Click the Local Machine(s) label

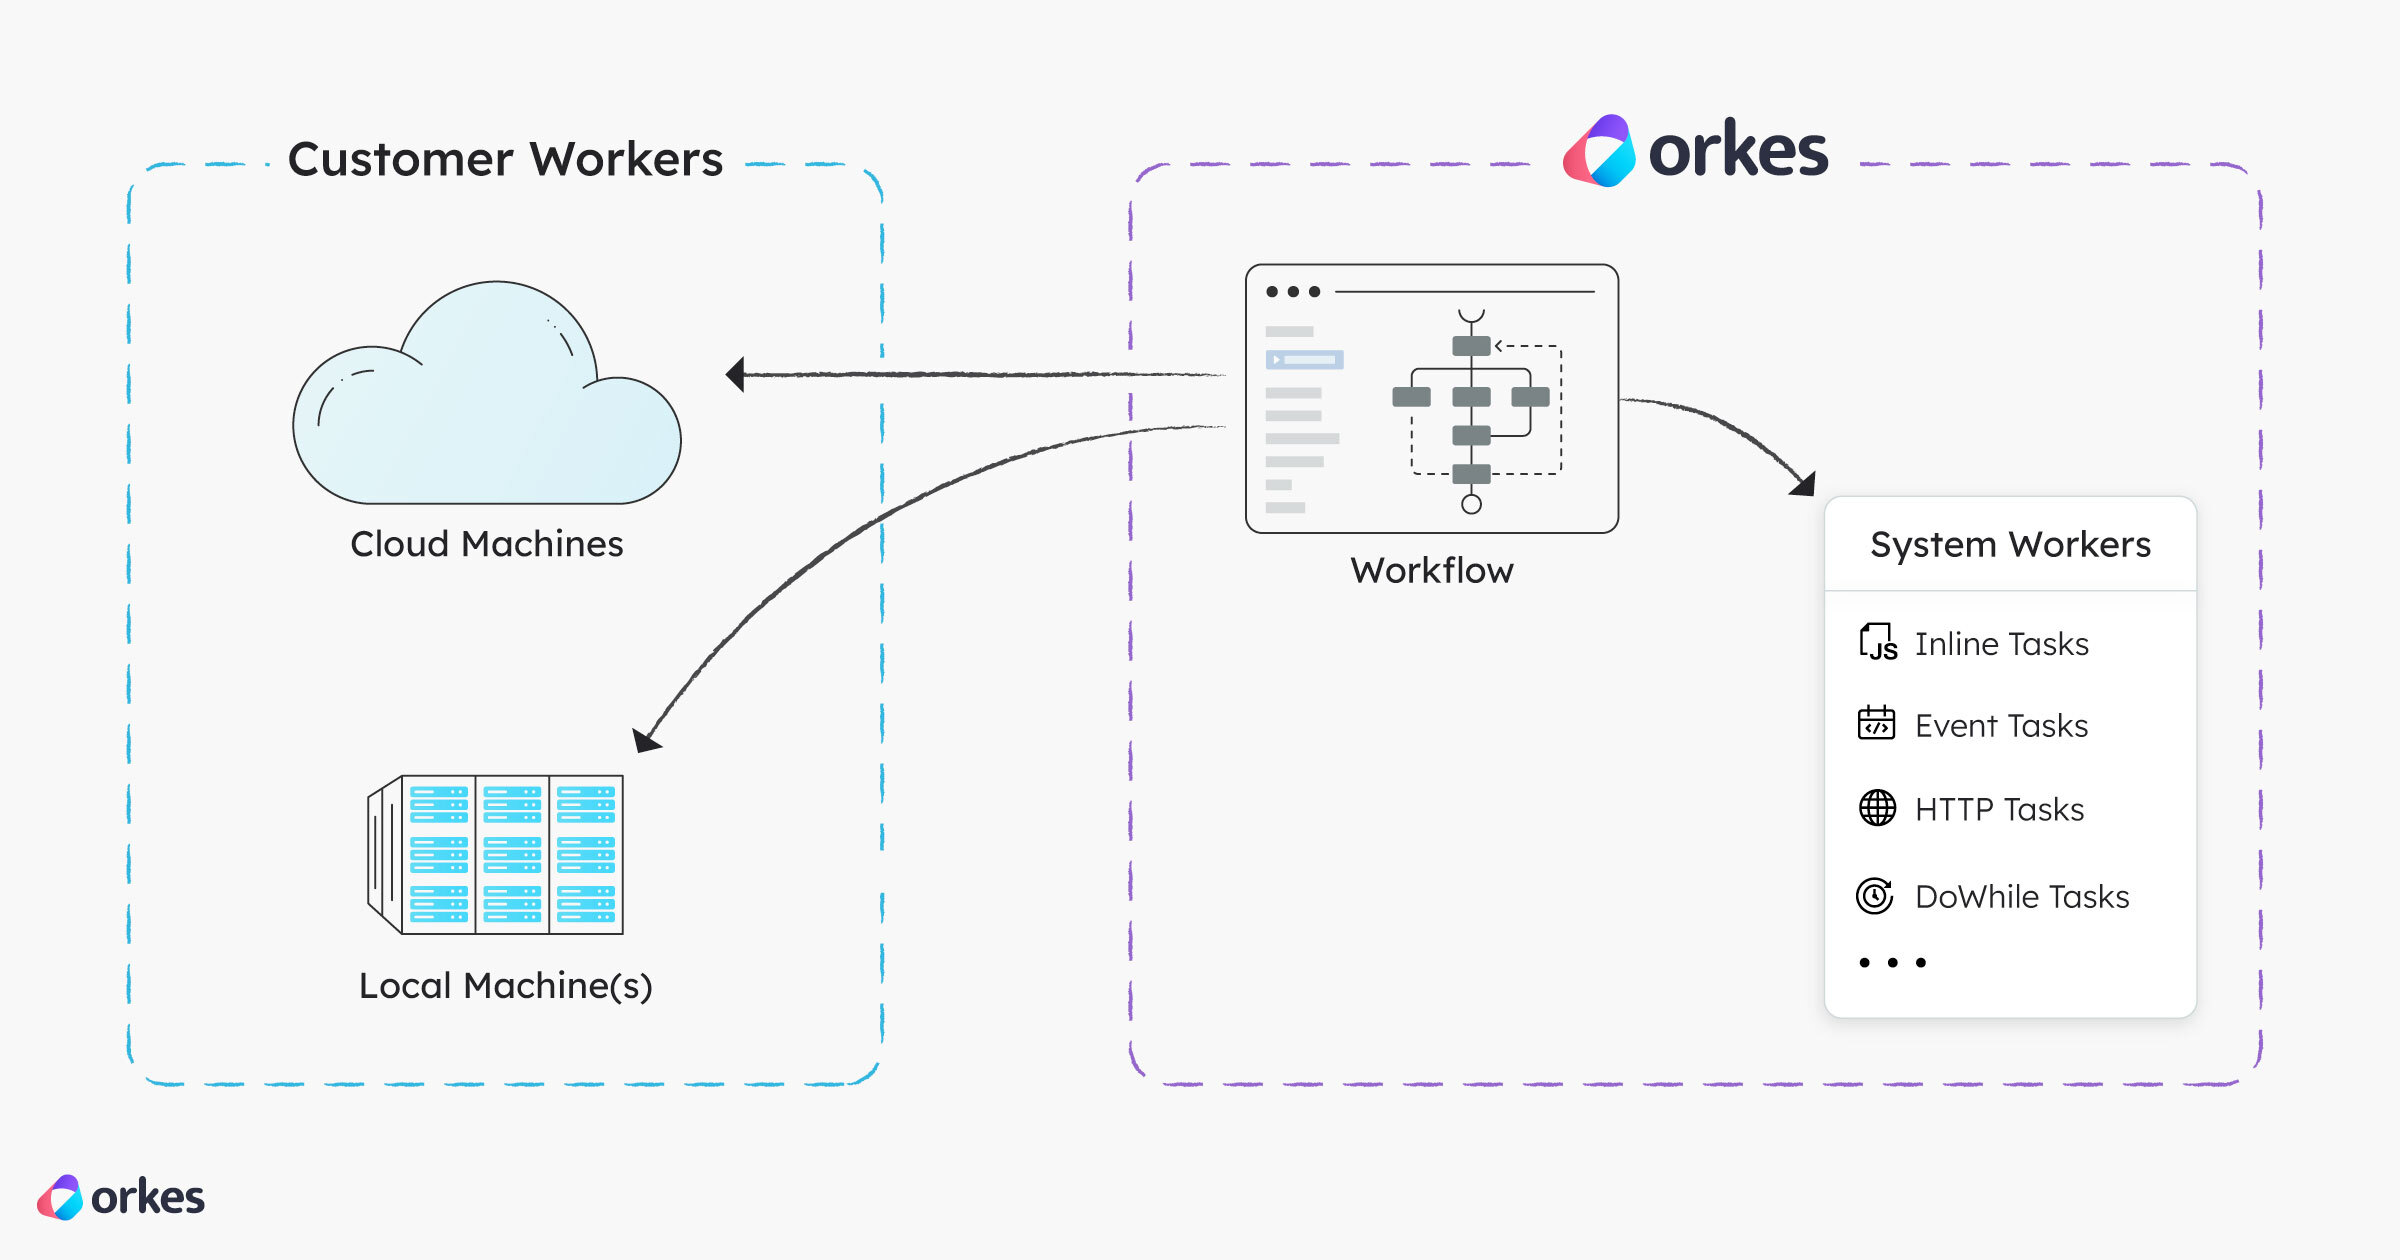(x=506, y=986)
